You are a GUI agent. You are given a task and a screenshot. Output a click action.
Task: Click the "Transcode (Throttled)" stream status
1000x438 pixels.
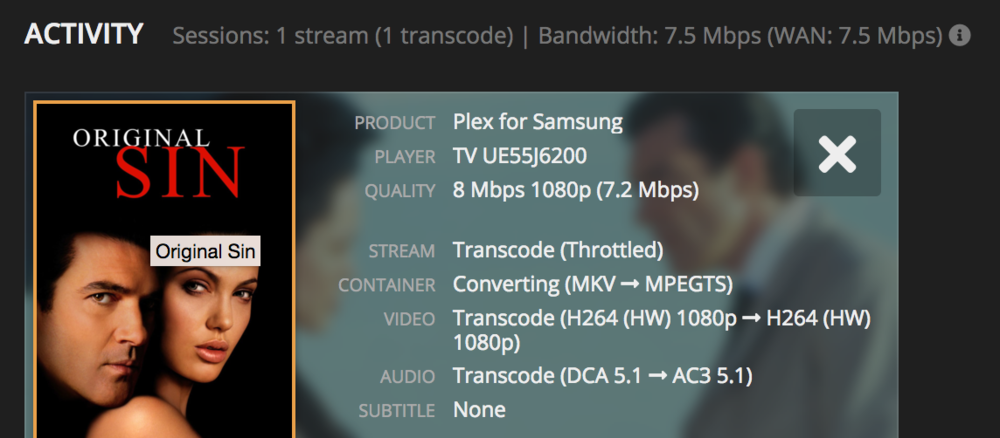(558, 251)
